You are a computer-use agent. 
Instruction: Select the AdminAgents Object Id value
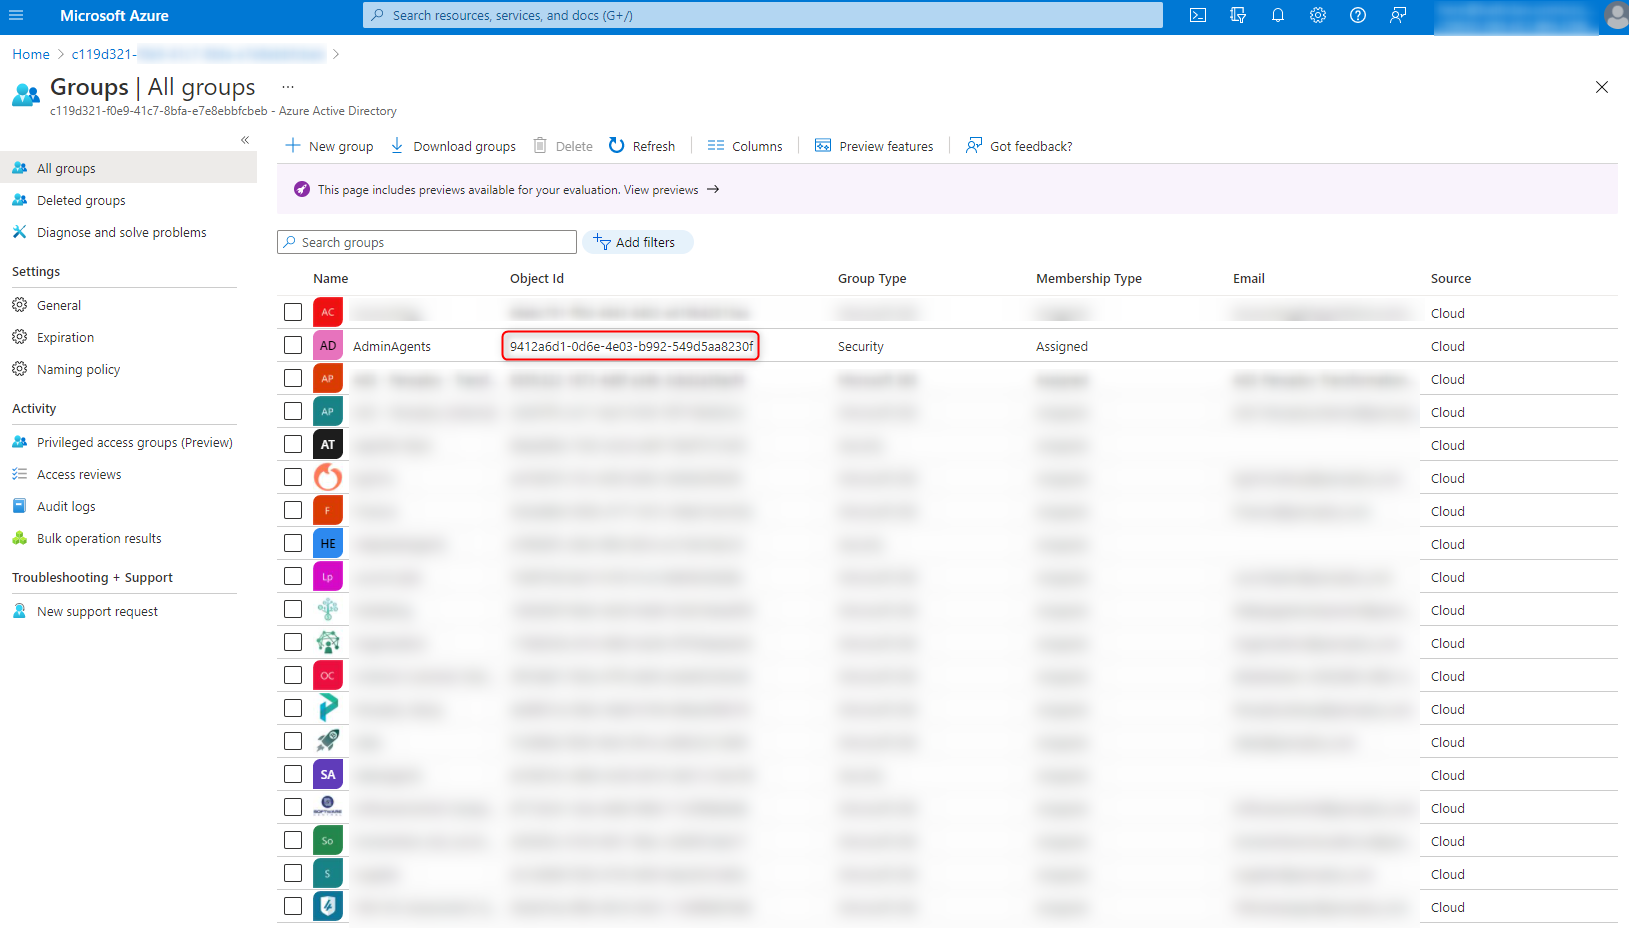pyautogui.click(x=631, y=346)
